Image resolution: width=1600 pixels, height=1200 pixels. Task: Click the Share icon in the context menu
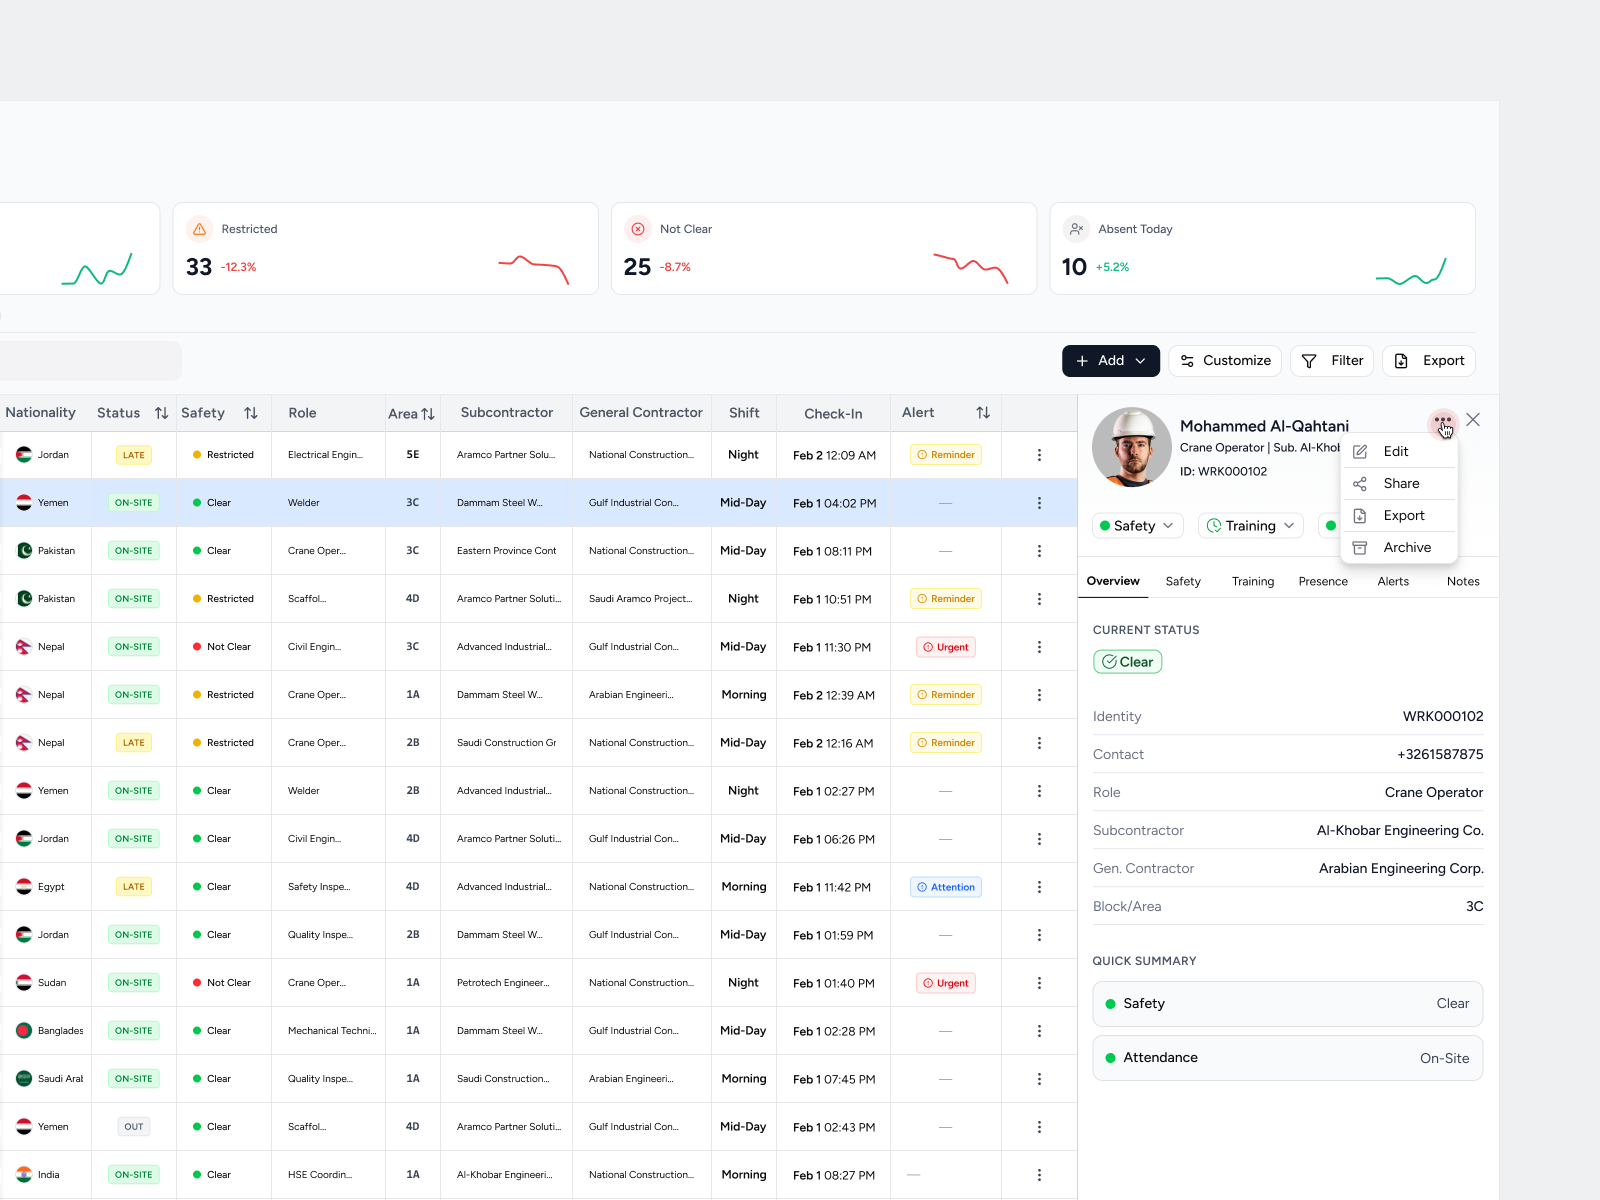[1360, 483]
